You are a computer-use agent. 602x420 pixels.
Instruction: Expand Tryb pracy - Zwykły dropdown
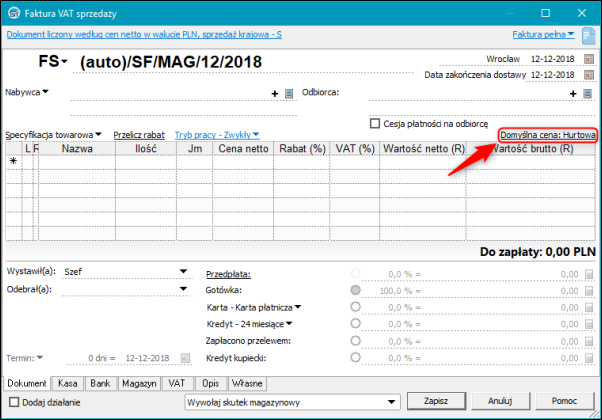[x=217, y=135]
